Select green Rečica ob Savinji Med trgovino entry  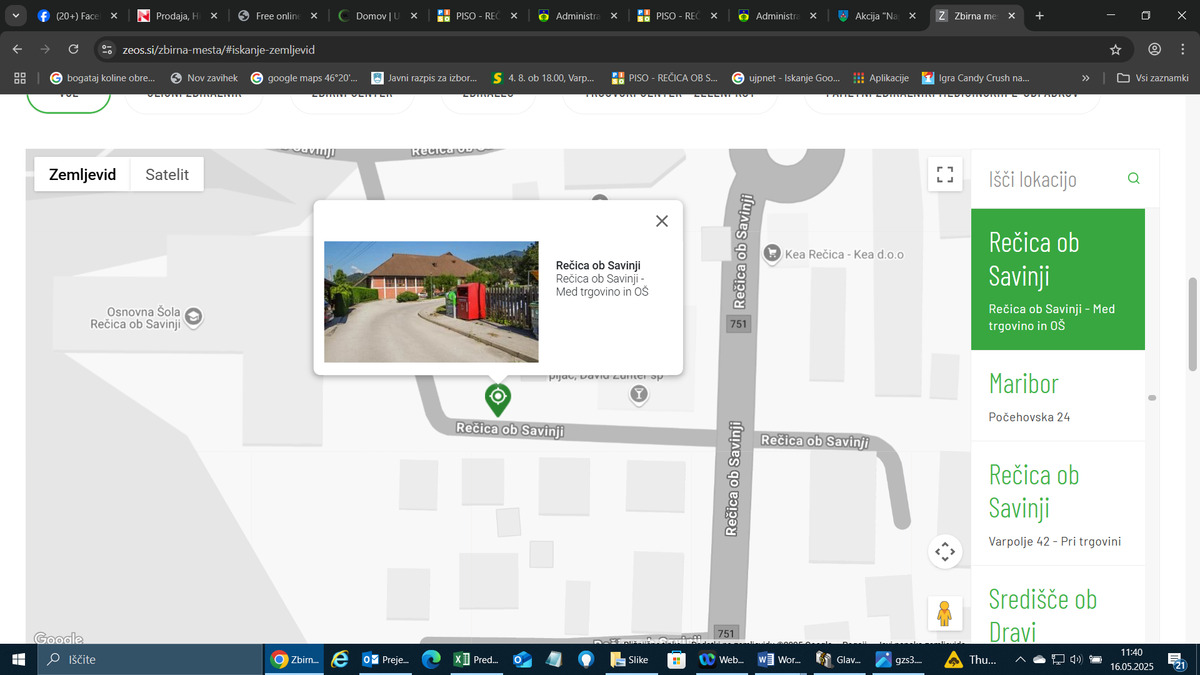click(1058, 280)
